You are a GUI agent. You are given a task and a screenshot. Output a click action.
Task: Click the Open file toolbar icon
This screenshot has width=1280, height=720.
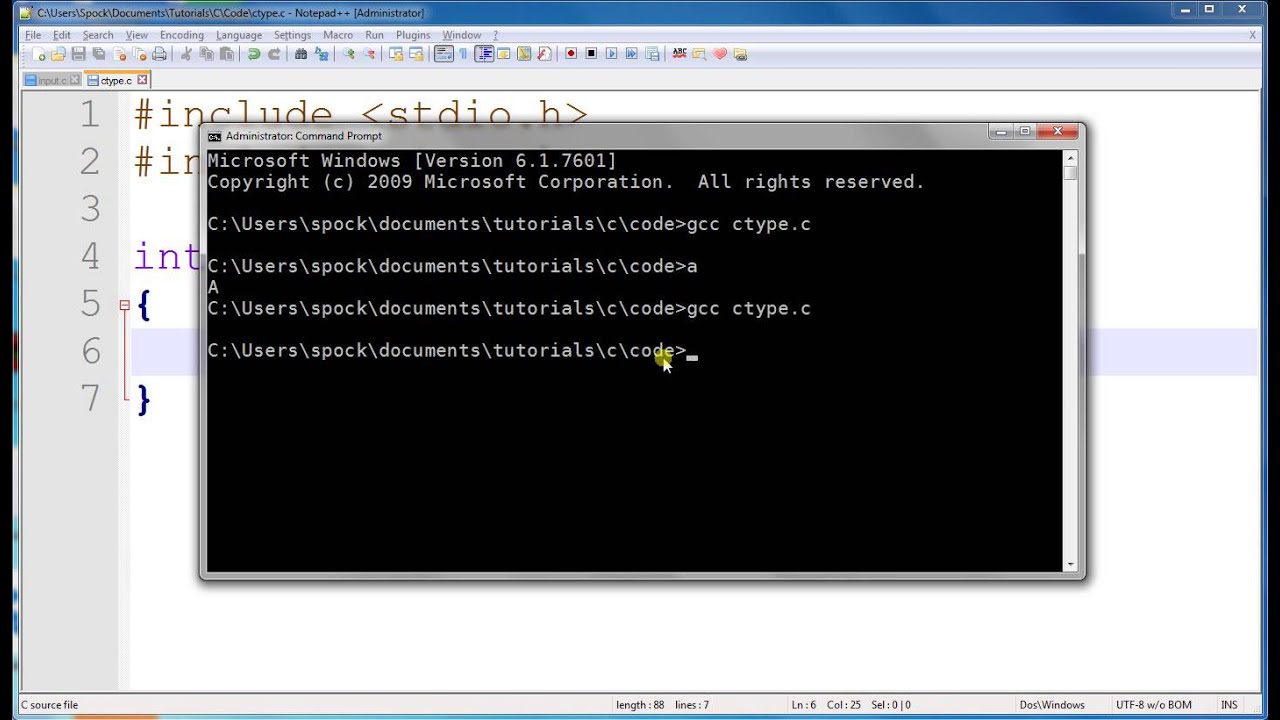pos(58,54)
